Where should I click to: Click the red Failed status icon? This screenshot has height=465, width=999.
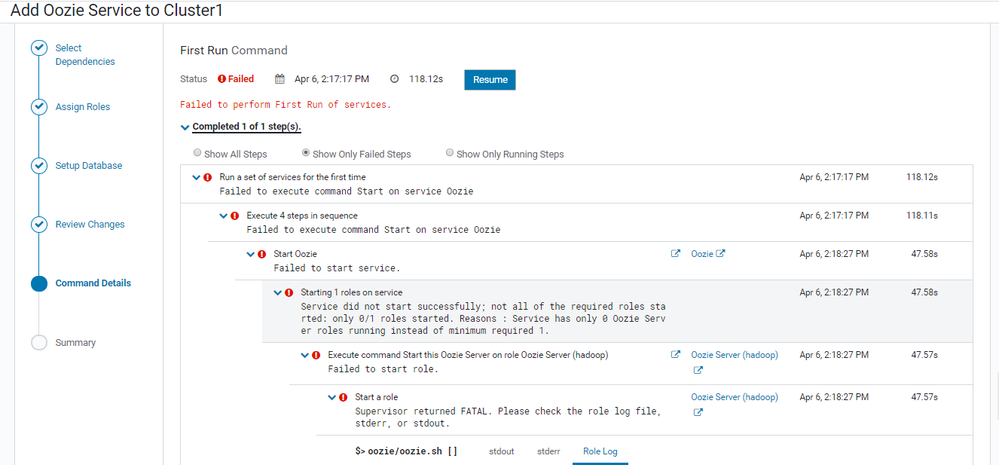tap(222, 79)
